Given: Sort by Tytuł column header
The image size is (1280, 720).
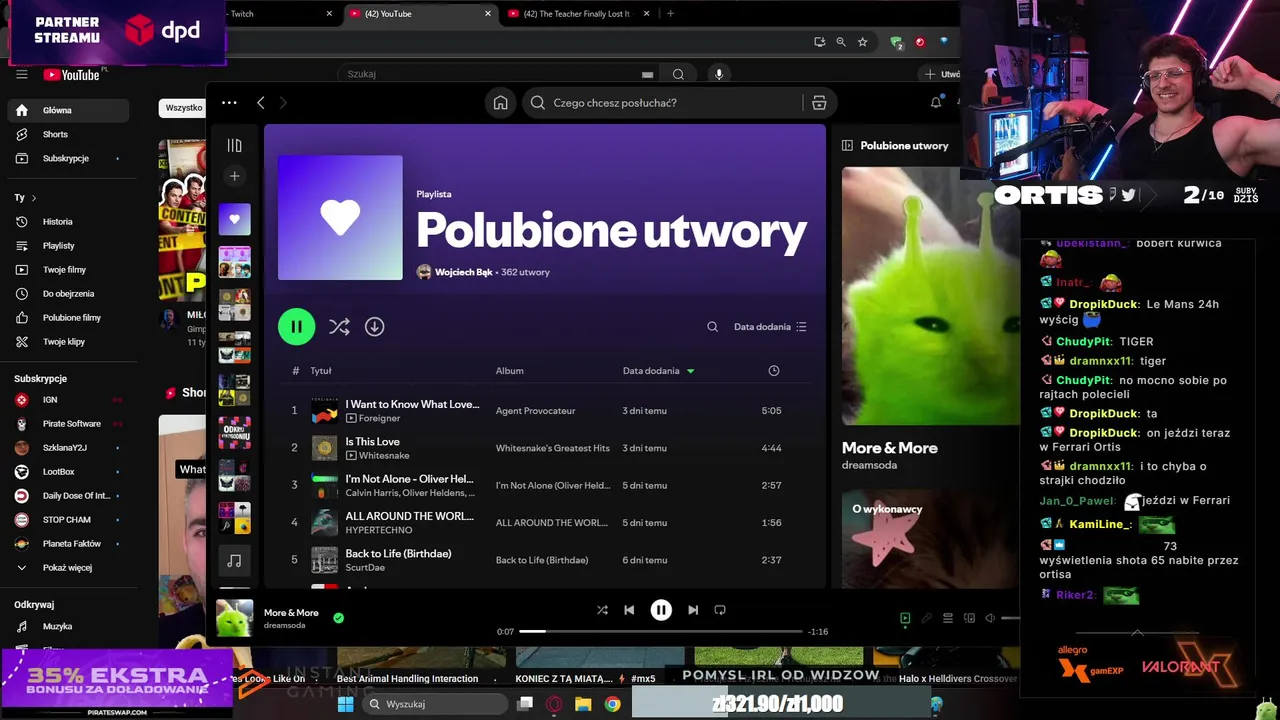Looking at the screenshot, I should point(320,370).
